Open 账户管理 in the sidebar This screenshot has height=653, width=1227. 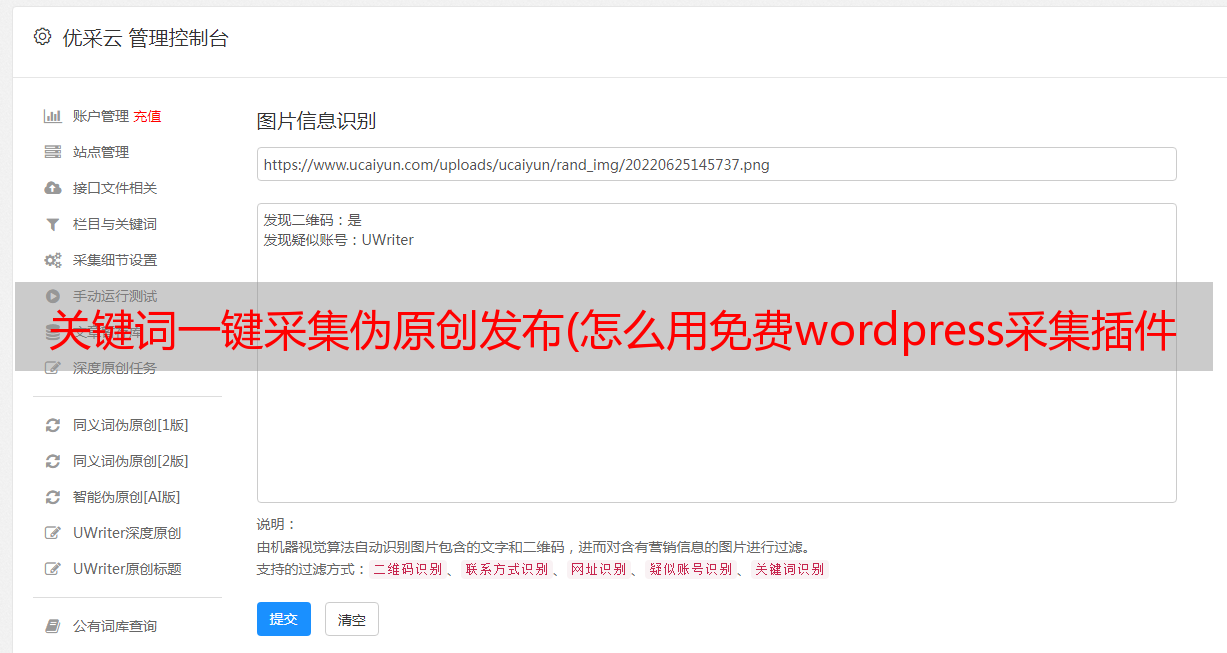point(101,116)
